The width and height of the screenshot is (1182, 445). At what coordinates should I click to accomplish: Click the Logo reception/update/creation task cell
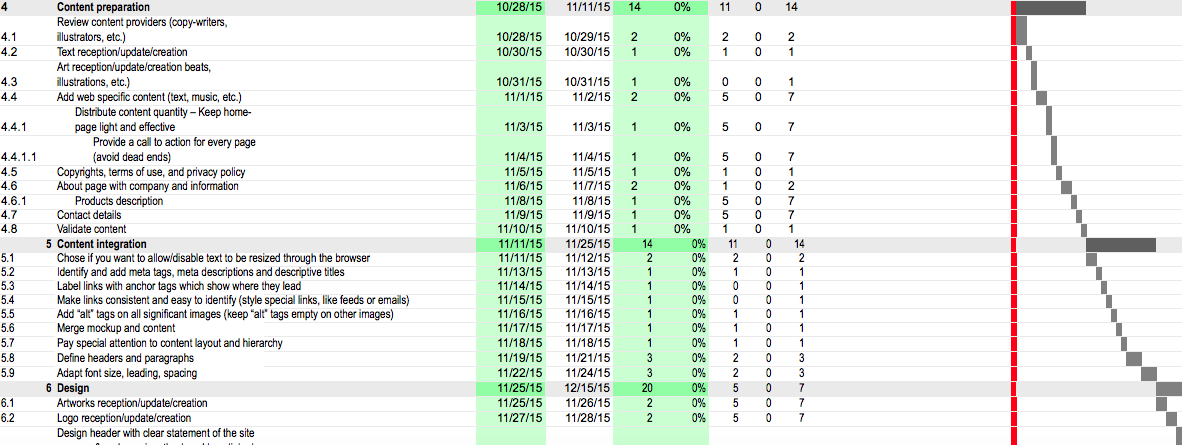123,418
